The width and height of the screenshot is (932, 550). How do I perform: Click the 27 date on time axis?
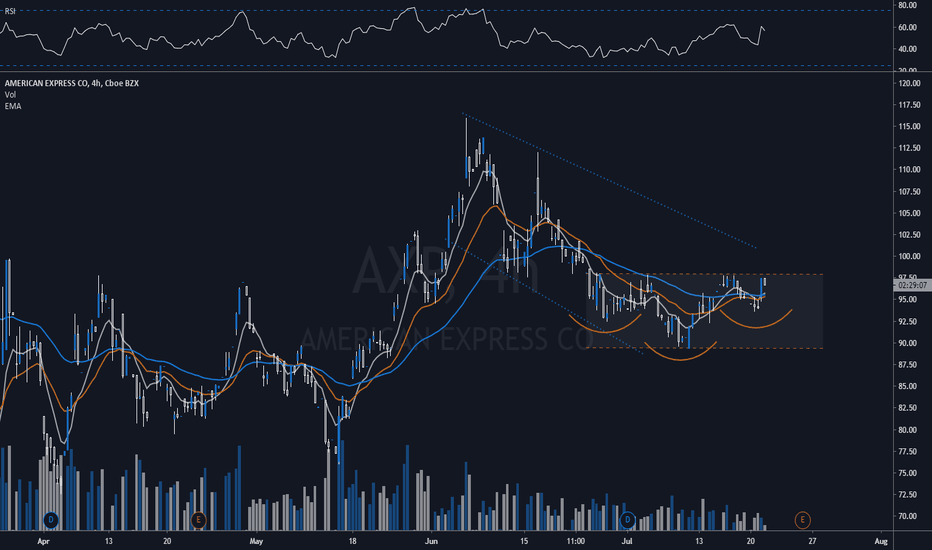tap(812, 541)
